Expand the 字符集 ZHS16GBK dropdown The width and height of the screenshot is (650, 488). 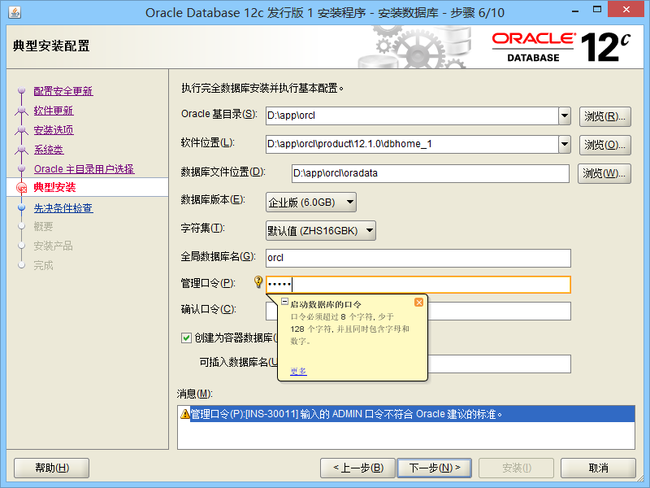click(x=320, y=231)
